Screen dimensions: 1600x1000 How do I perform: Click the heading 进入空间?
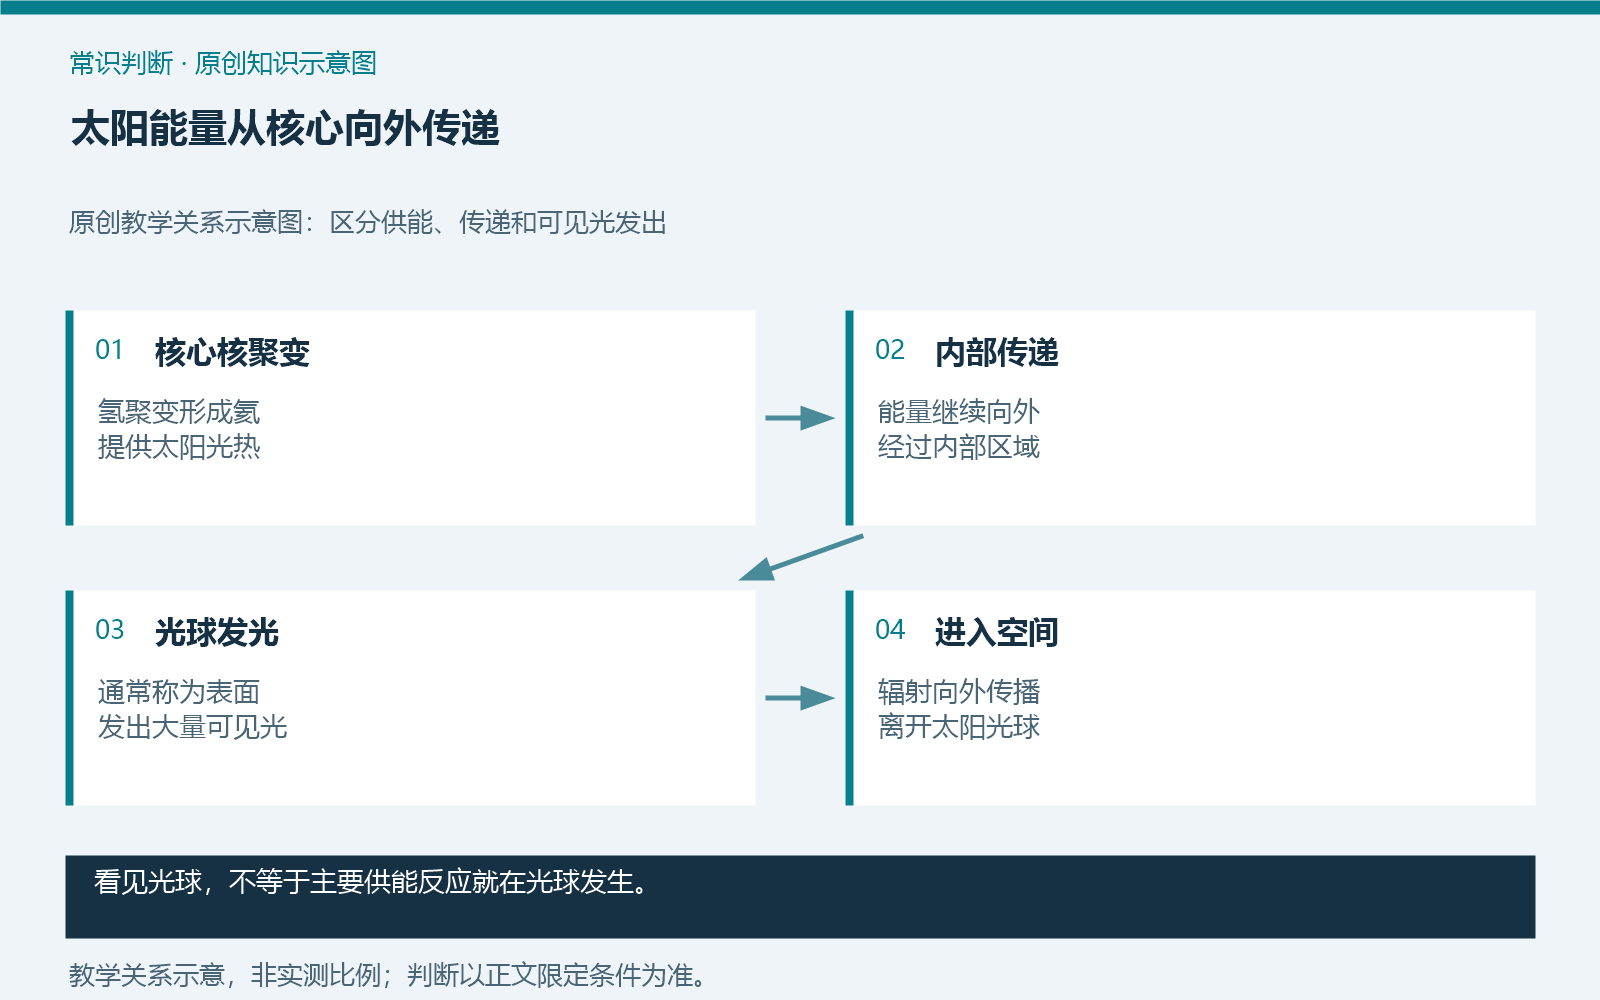pos(997,632)
